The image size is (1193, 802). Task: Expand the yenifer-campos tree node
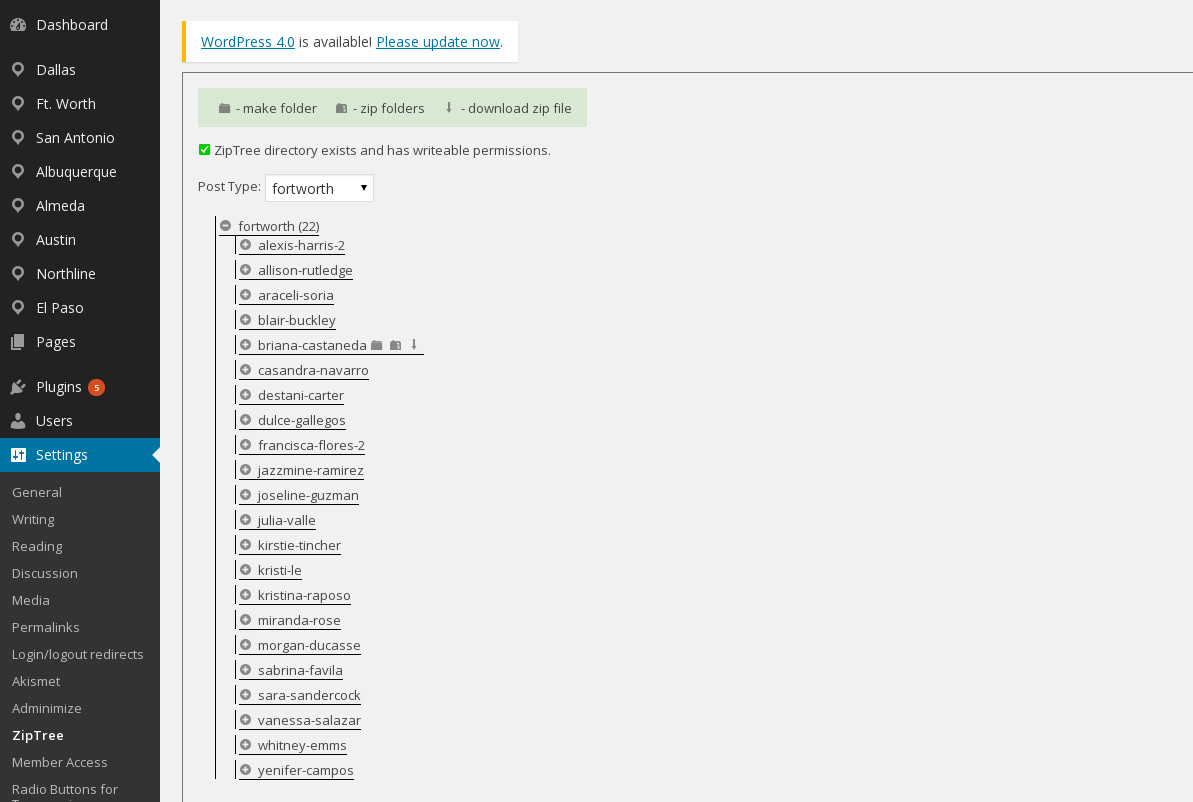pyautogui.click(x=245, y=770)
